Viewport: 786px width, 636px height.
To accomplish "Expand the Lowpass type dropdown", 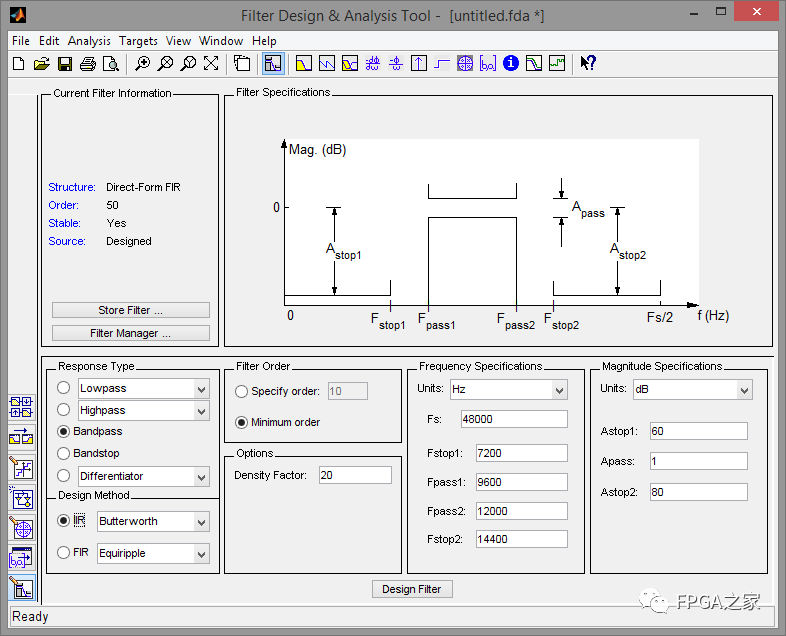I will [202, 389].
